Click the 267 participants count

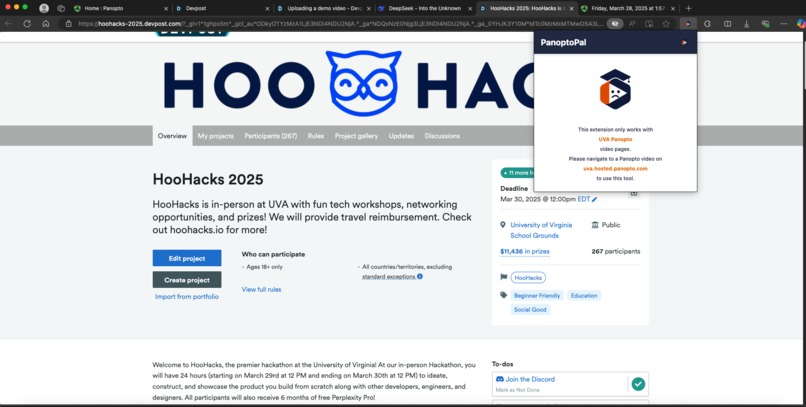616,252
